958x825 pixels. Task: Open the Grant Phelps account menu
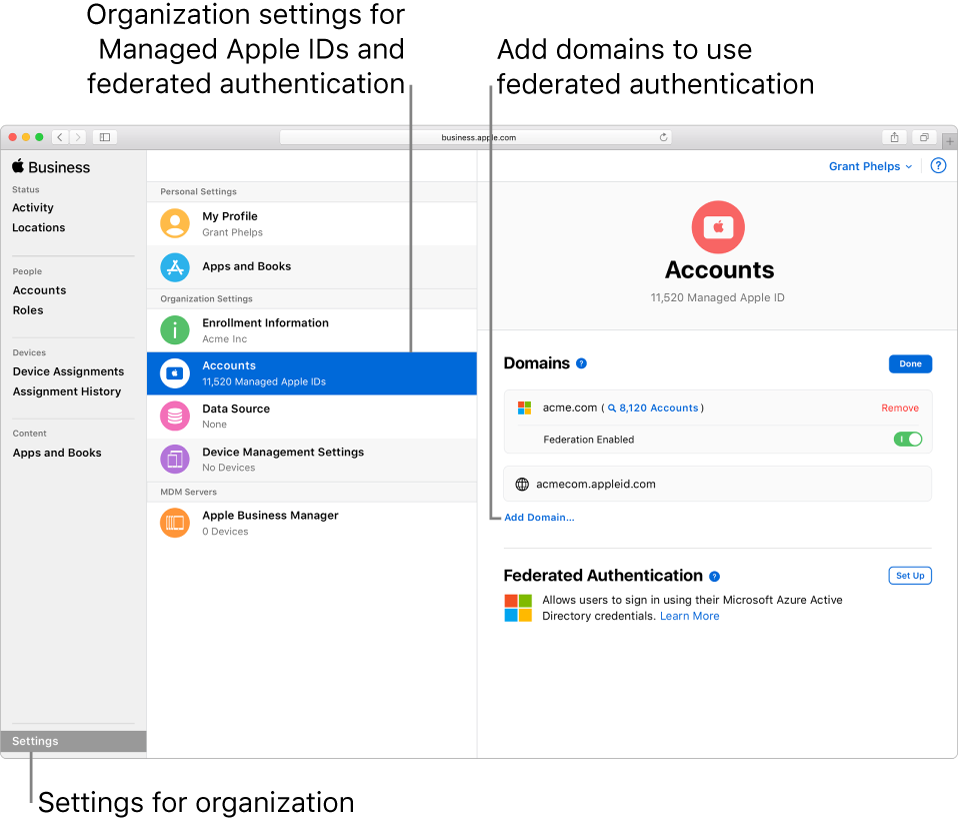tap(870, 166)
